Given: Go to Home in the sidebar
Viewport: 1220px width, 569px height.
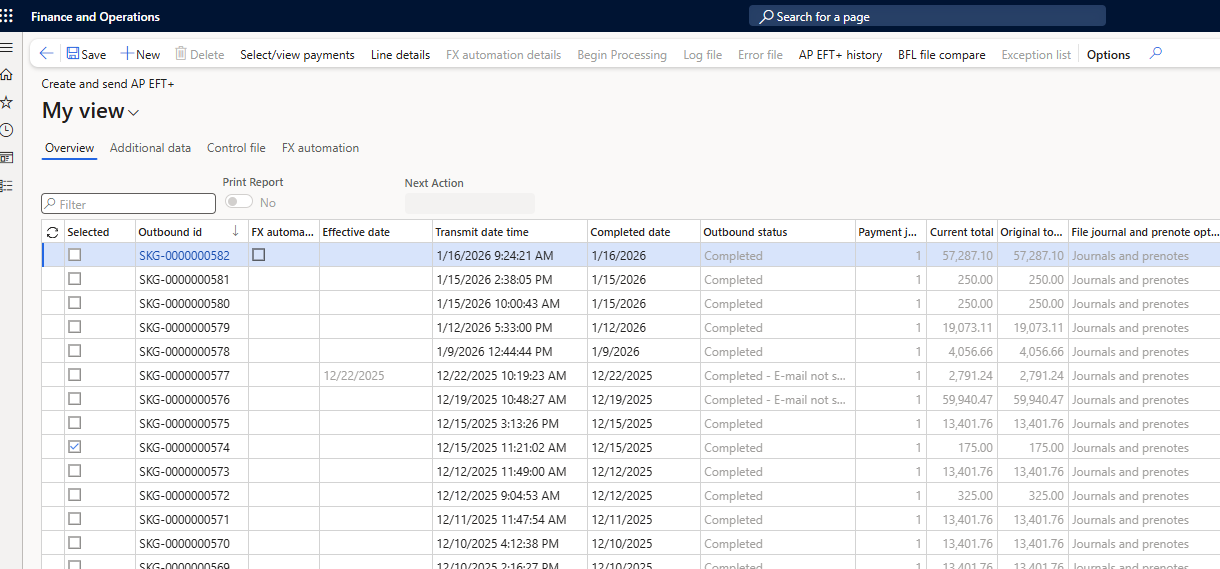Looking at the screenshot, I should click(6, 75).
